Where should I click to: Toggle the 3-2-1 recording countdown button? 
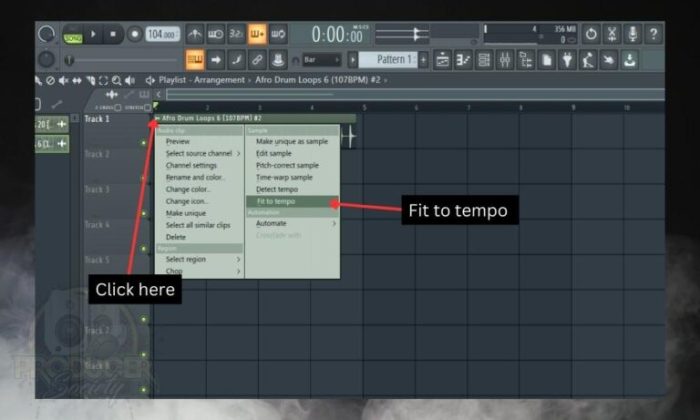236,34
